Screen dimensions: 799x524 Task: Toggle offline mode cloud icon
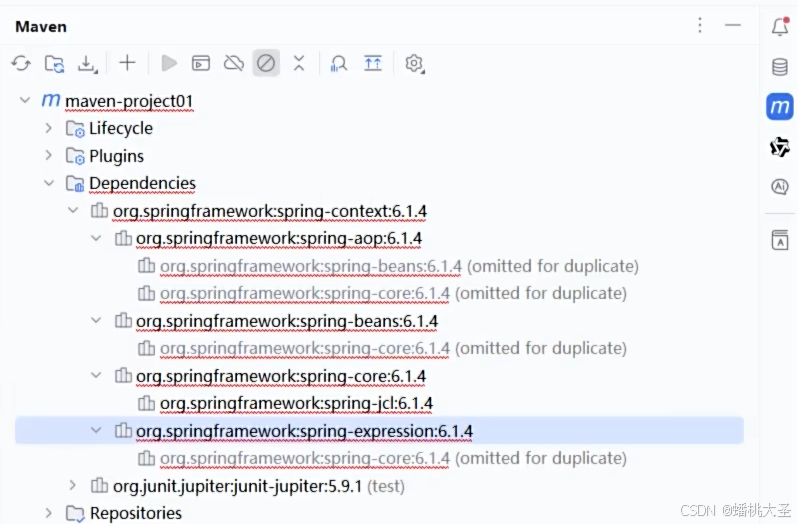click(233, 63)
